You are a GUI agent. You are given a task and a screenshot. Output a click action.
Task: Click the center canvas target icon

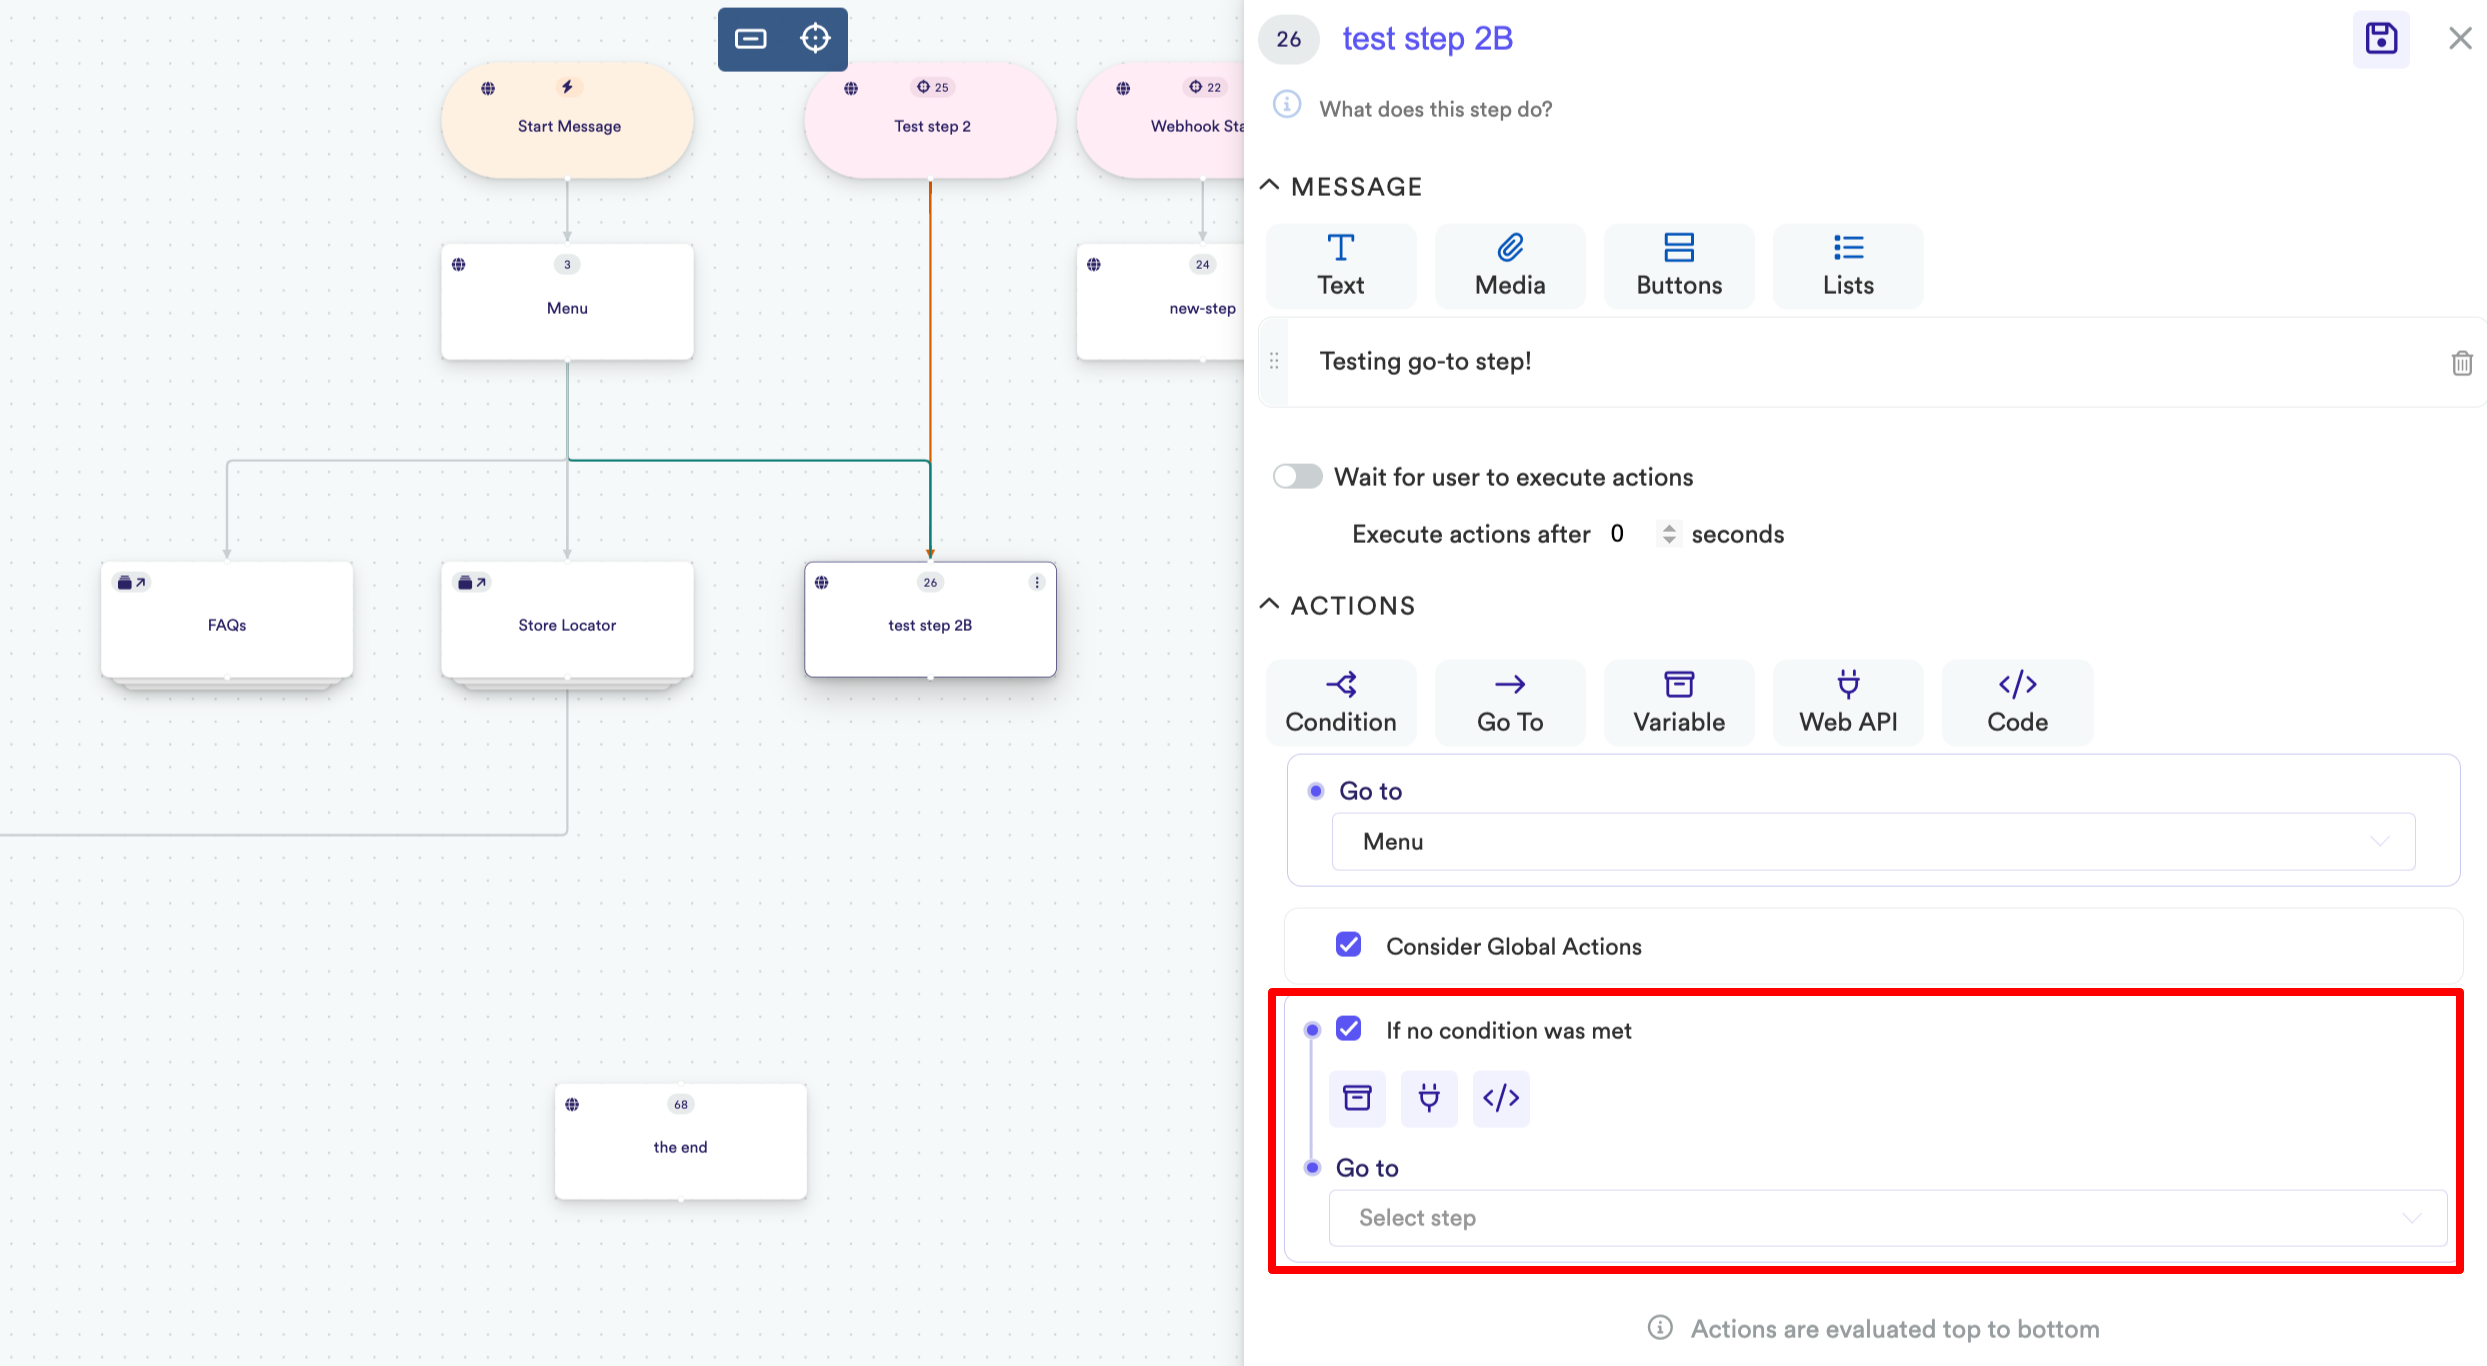[x=815, y=39]
